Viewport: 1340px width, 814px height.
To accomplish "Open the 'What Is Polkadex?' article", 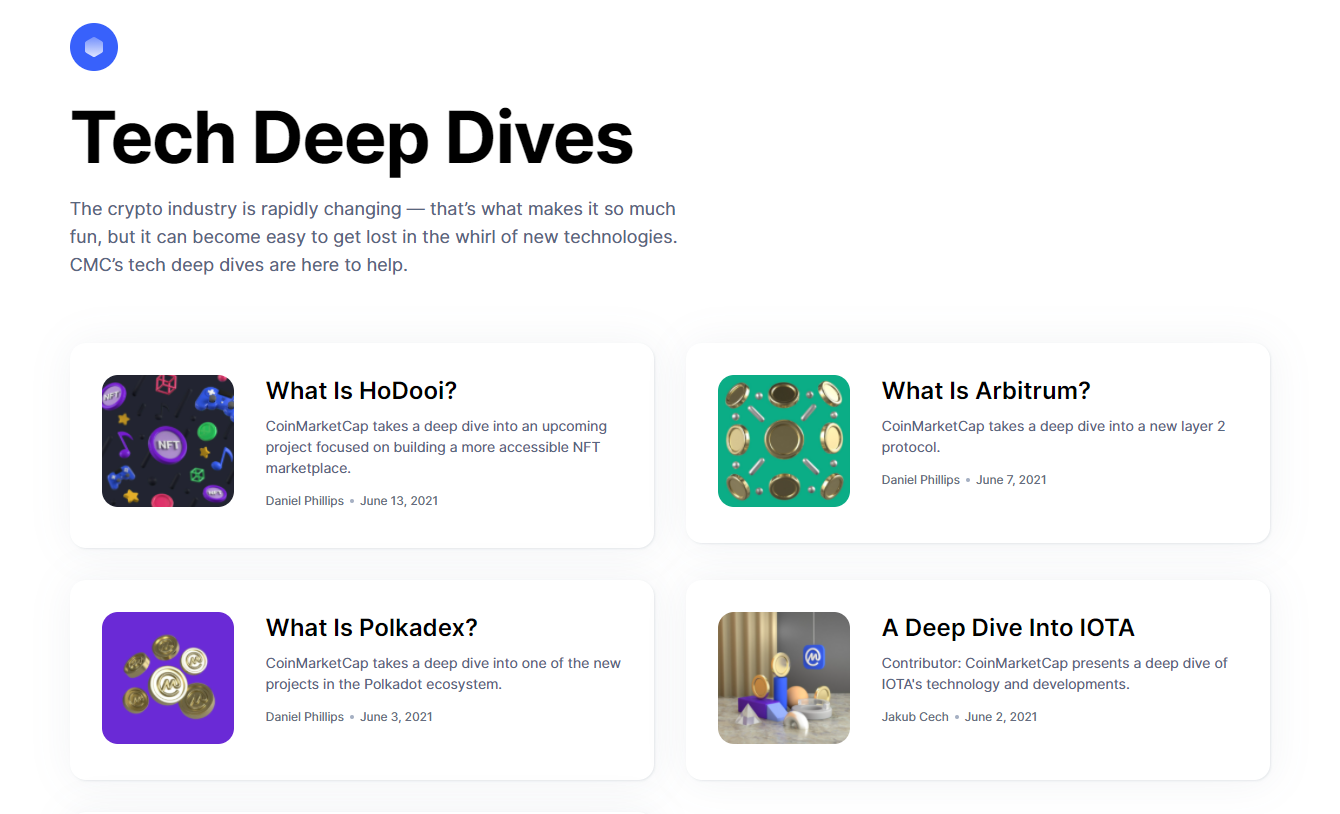I will (372, 628).
